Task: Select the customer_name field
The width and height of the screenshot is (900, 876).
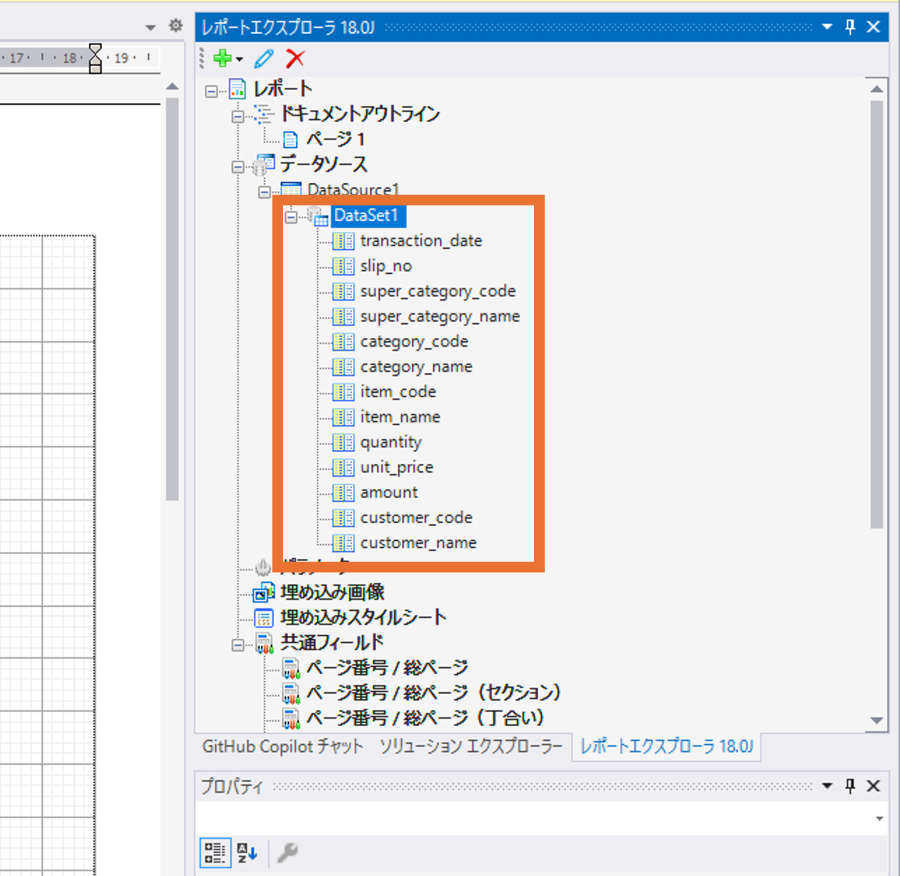Action: (418, 543)
